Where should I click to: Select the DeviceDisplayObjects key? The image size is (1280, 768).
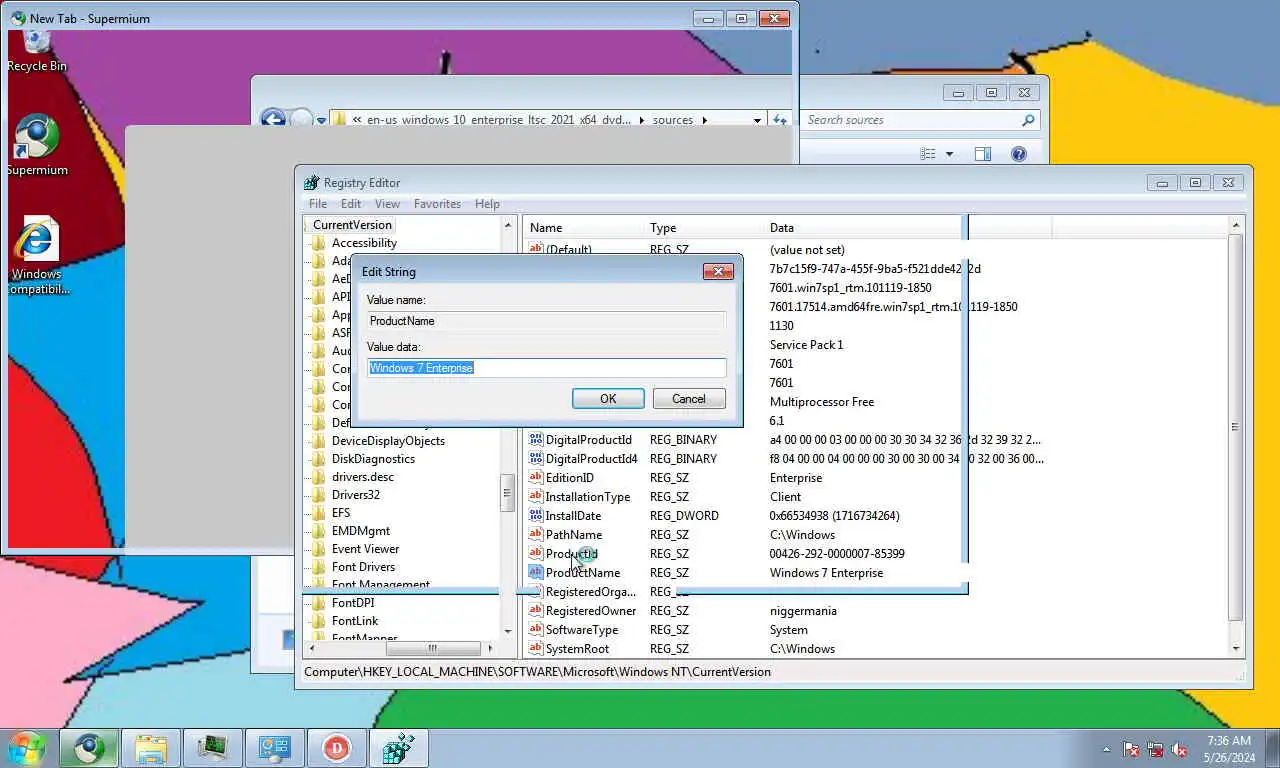tap(388, 441)
